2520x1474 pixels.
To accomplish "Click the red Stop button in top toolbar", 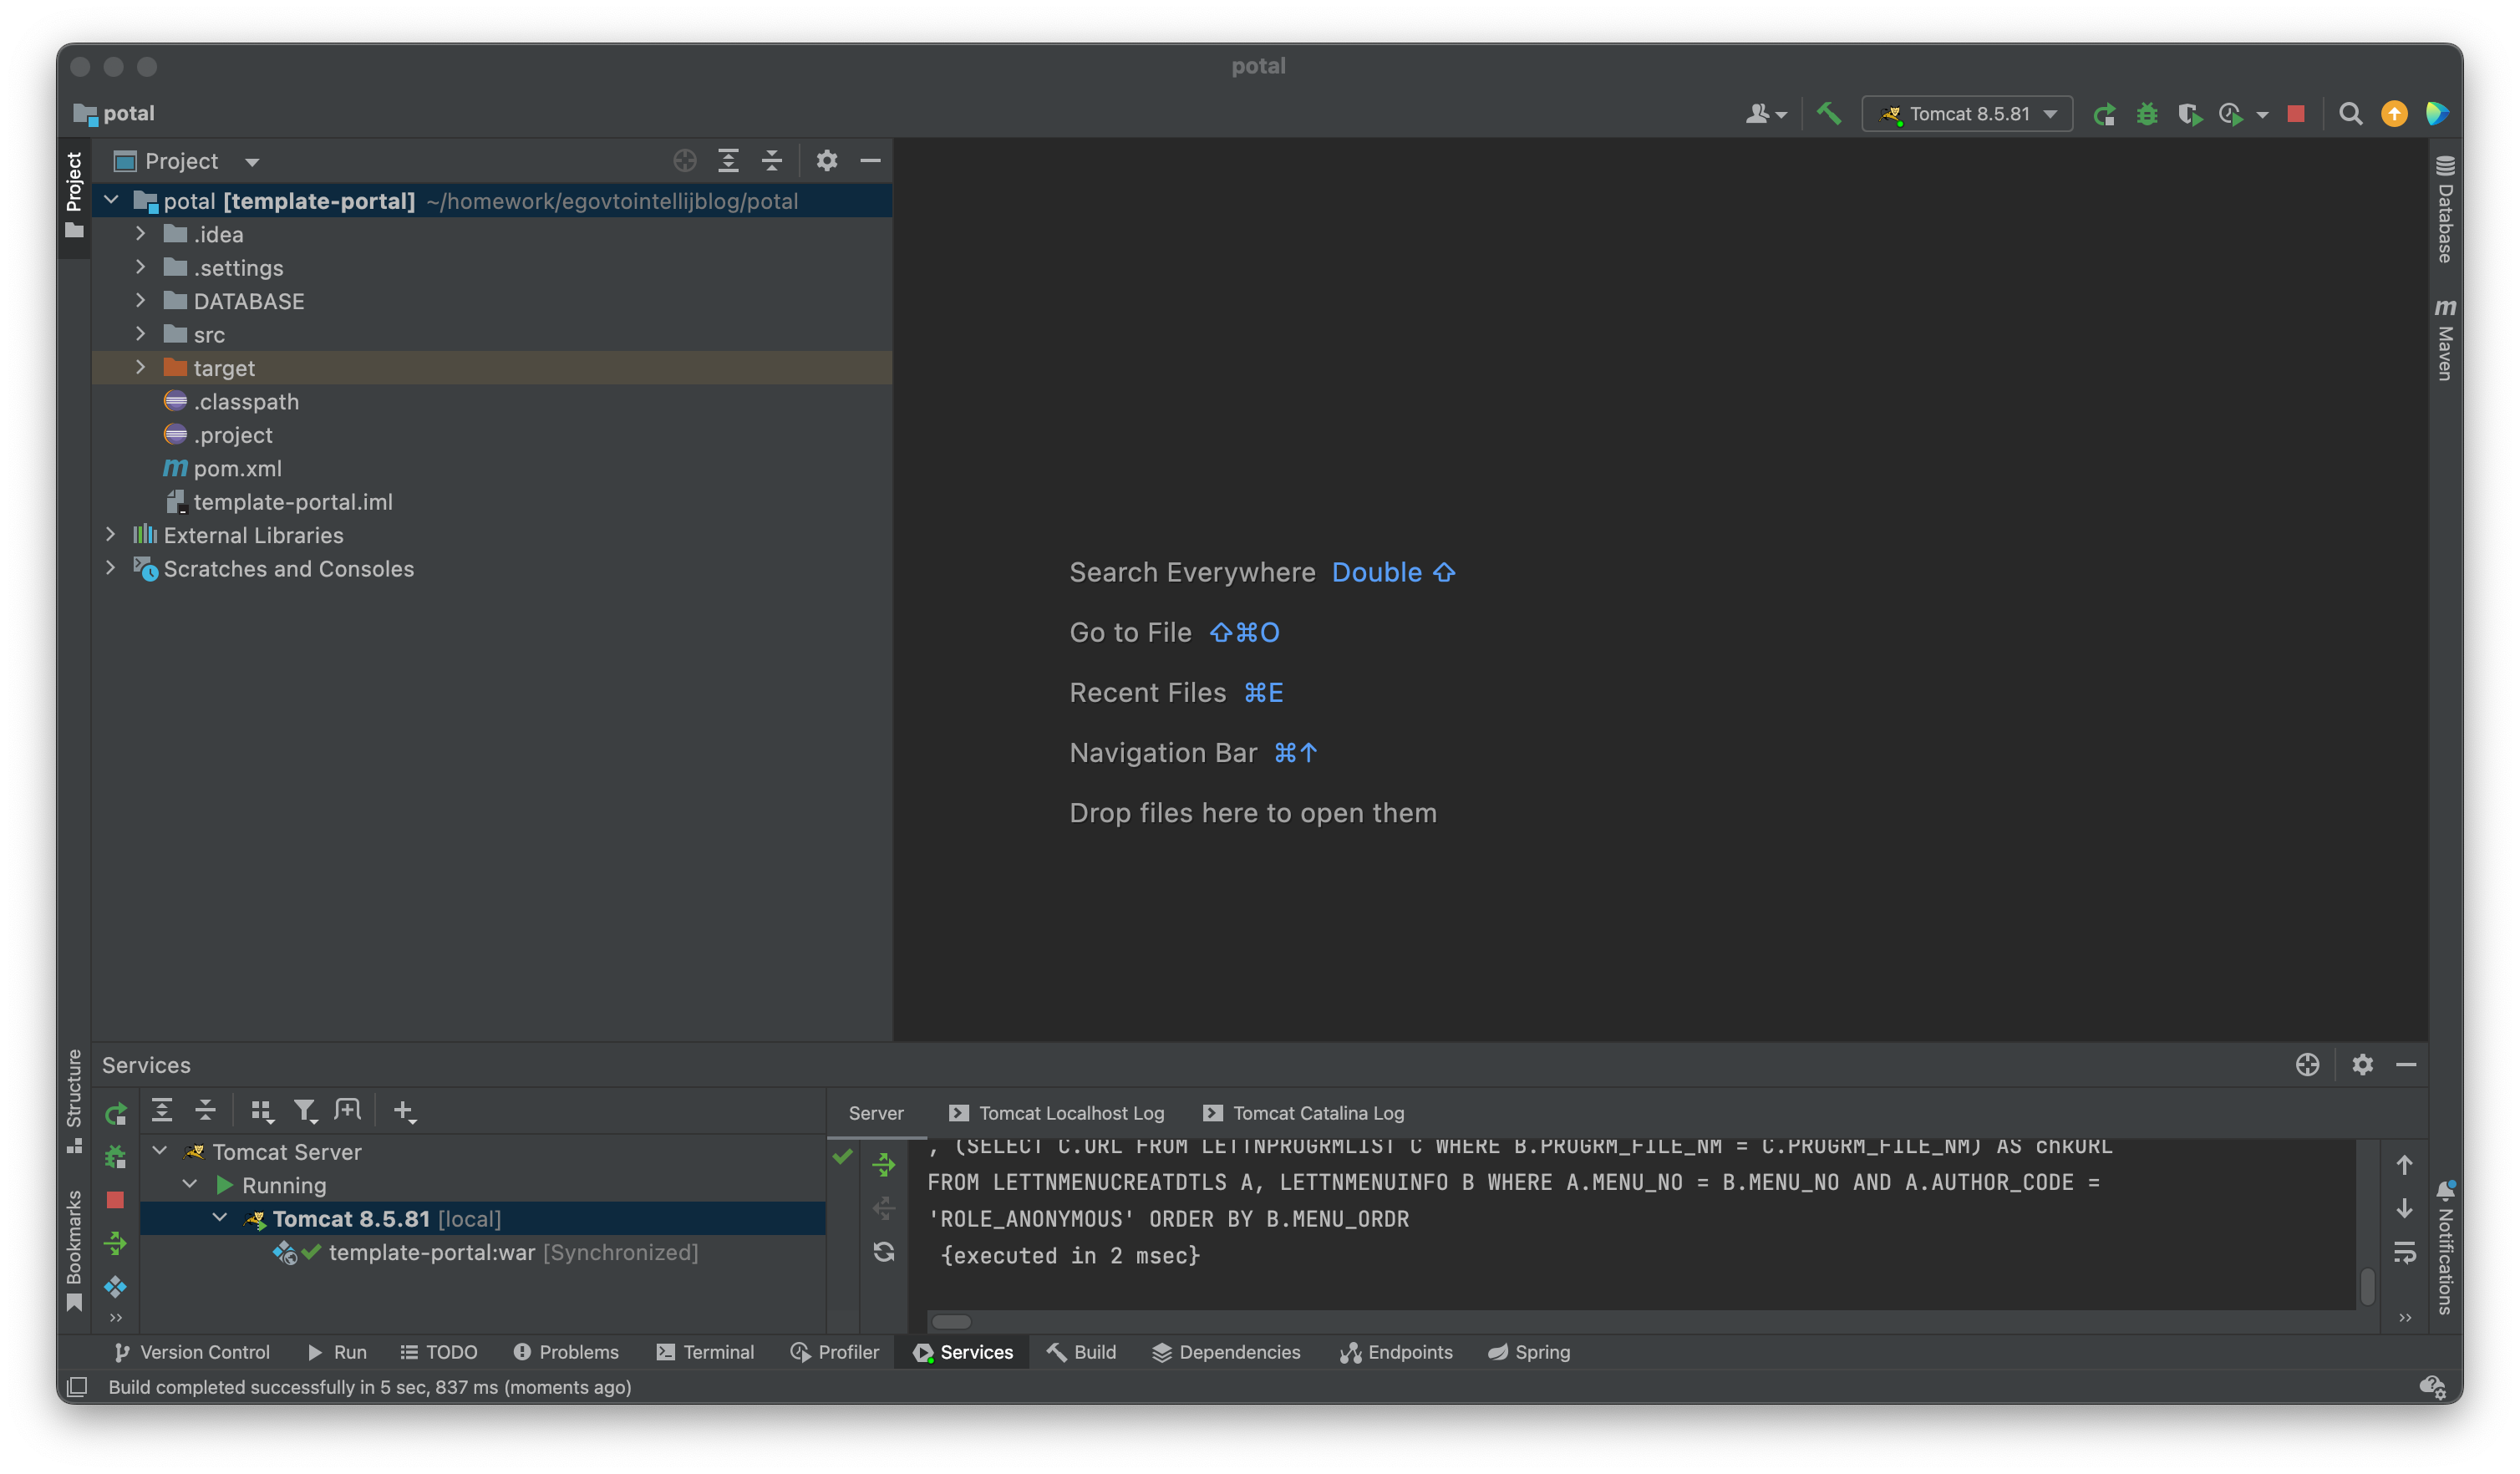I will (x=2296, y=114).
